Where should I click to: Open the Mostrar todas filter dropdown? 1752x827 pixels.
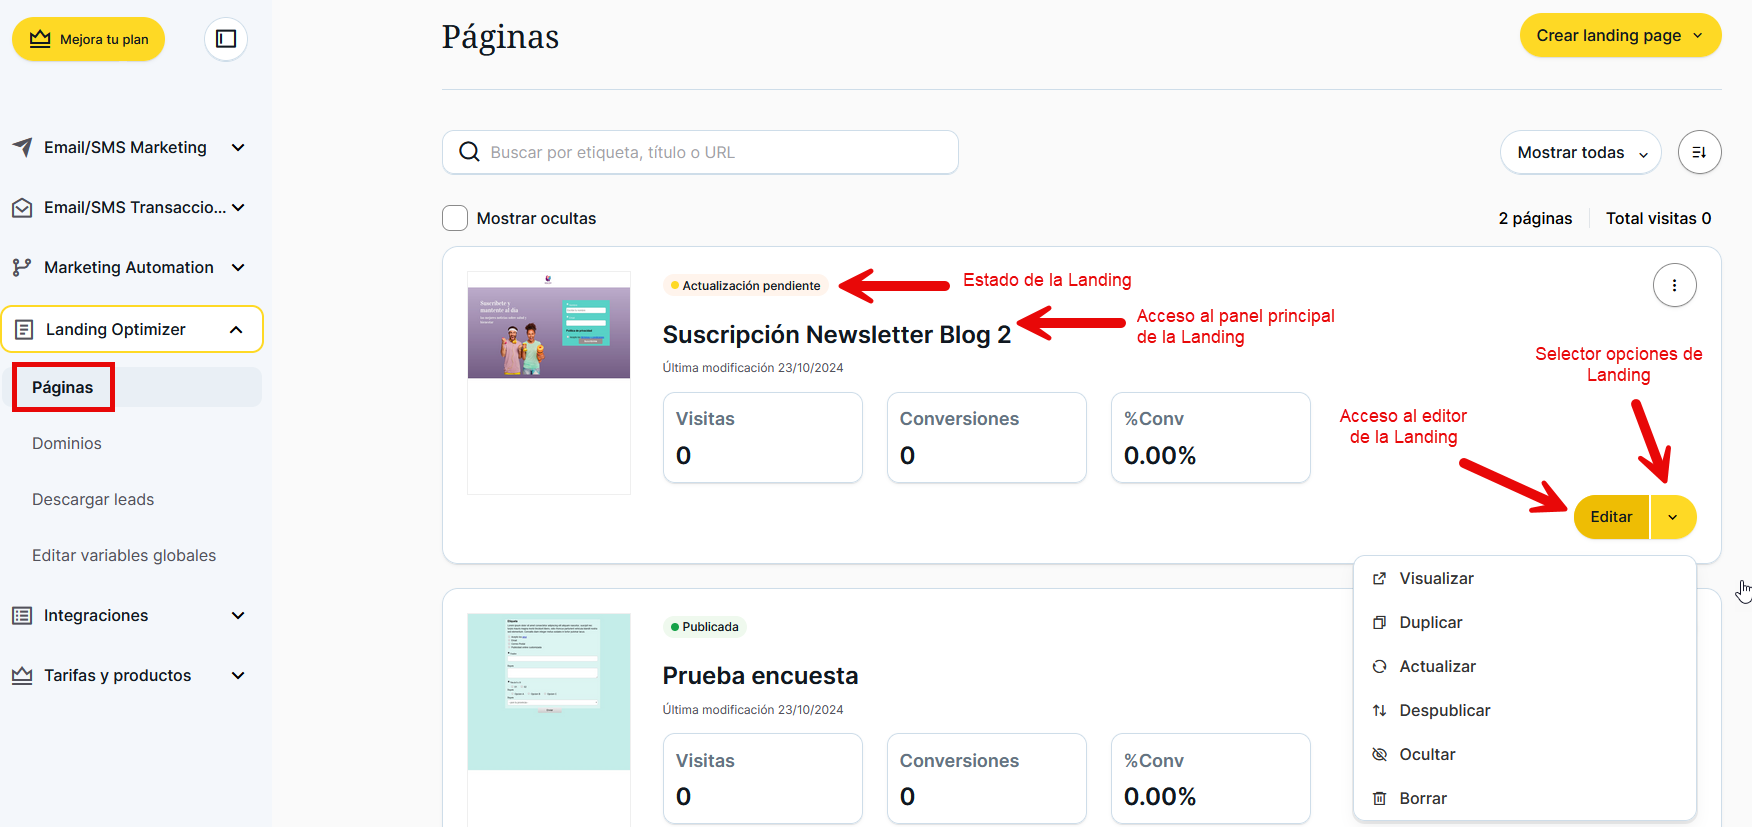(1580, 153)
